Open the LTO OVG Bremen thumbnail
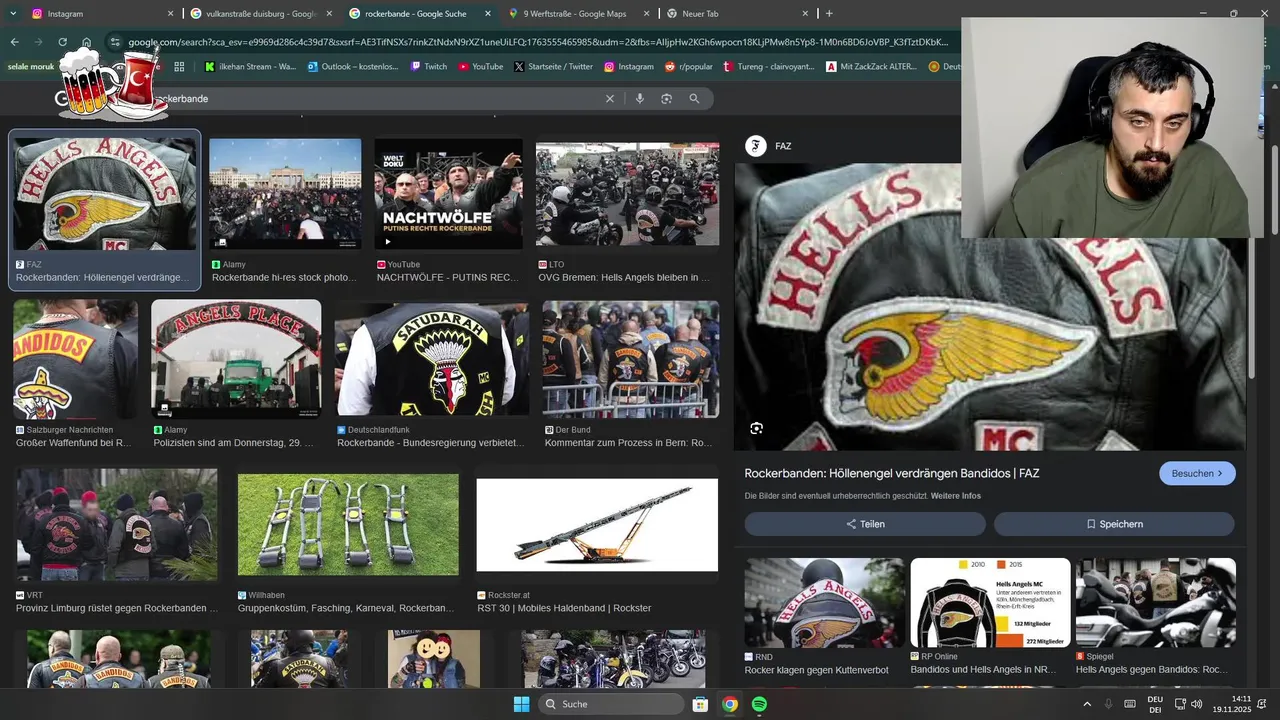Viewport: 1280px width, 720px height. 627,194
